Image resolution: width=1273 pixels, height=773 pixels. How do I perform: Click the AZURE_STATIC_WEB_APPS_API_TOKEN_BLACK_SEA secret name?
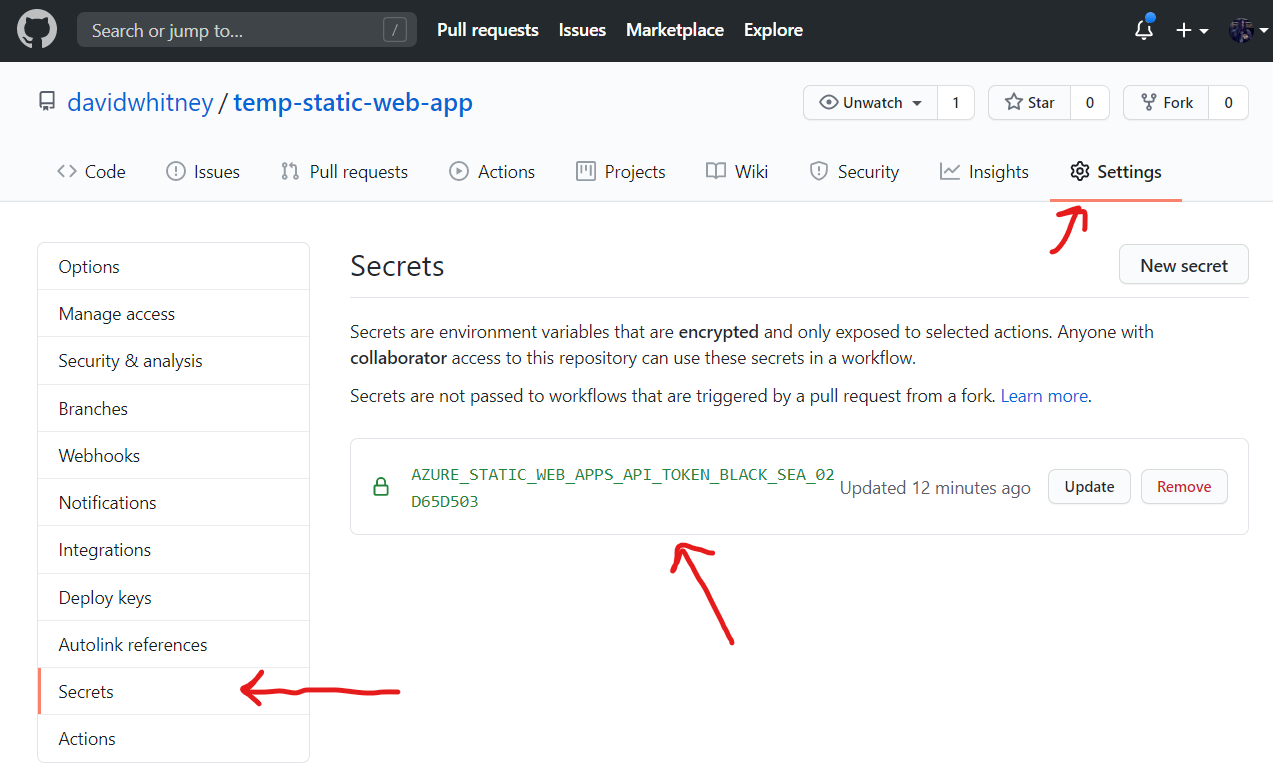(x=622, y=488)
